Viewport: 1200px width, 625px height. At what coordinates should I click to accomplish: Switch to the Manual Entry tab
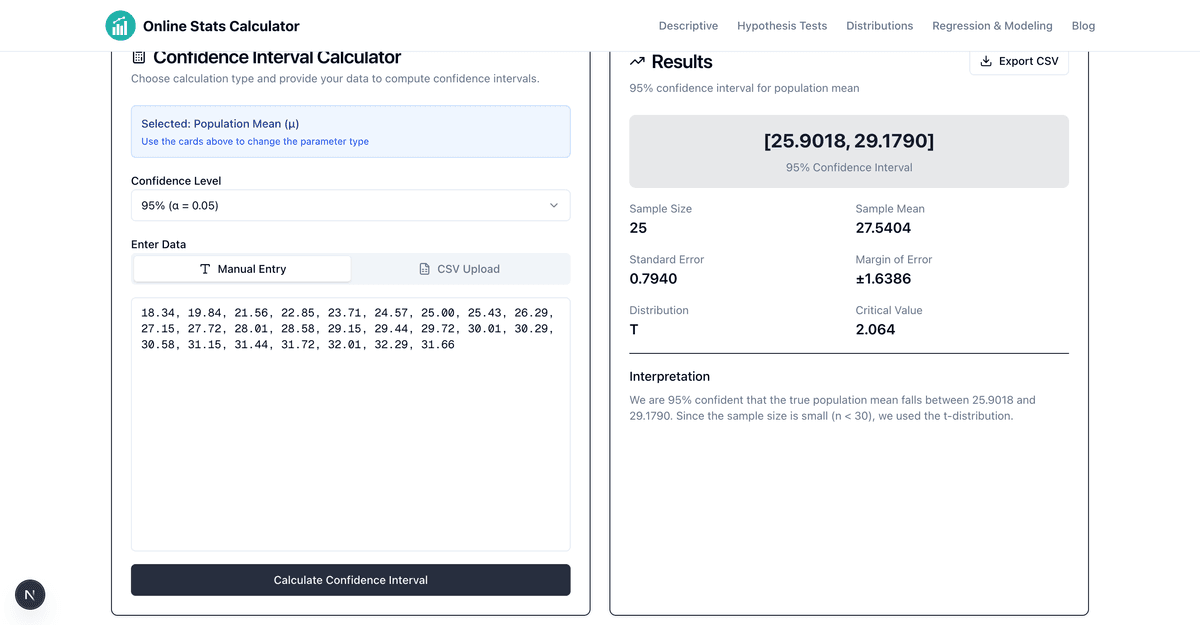(x=242, y=269)
